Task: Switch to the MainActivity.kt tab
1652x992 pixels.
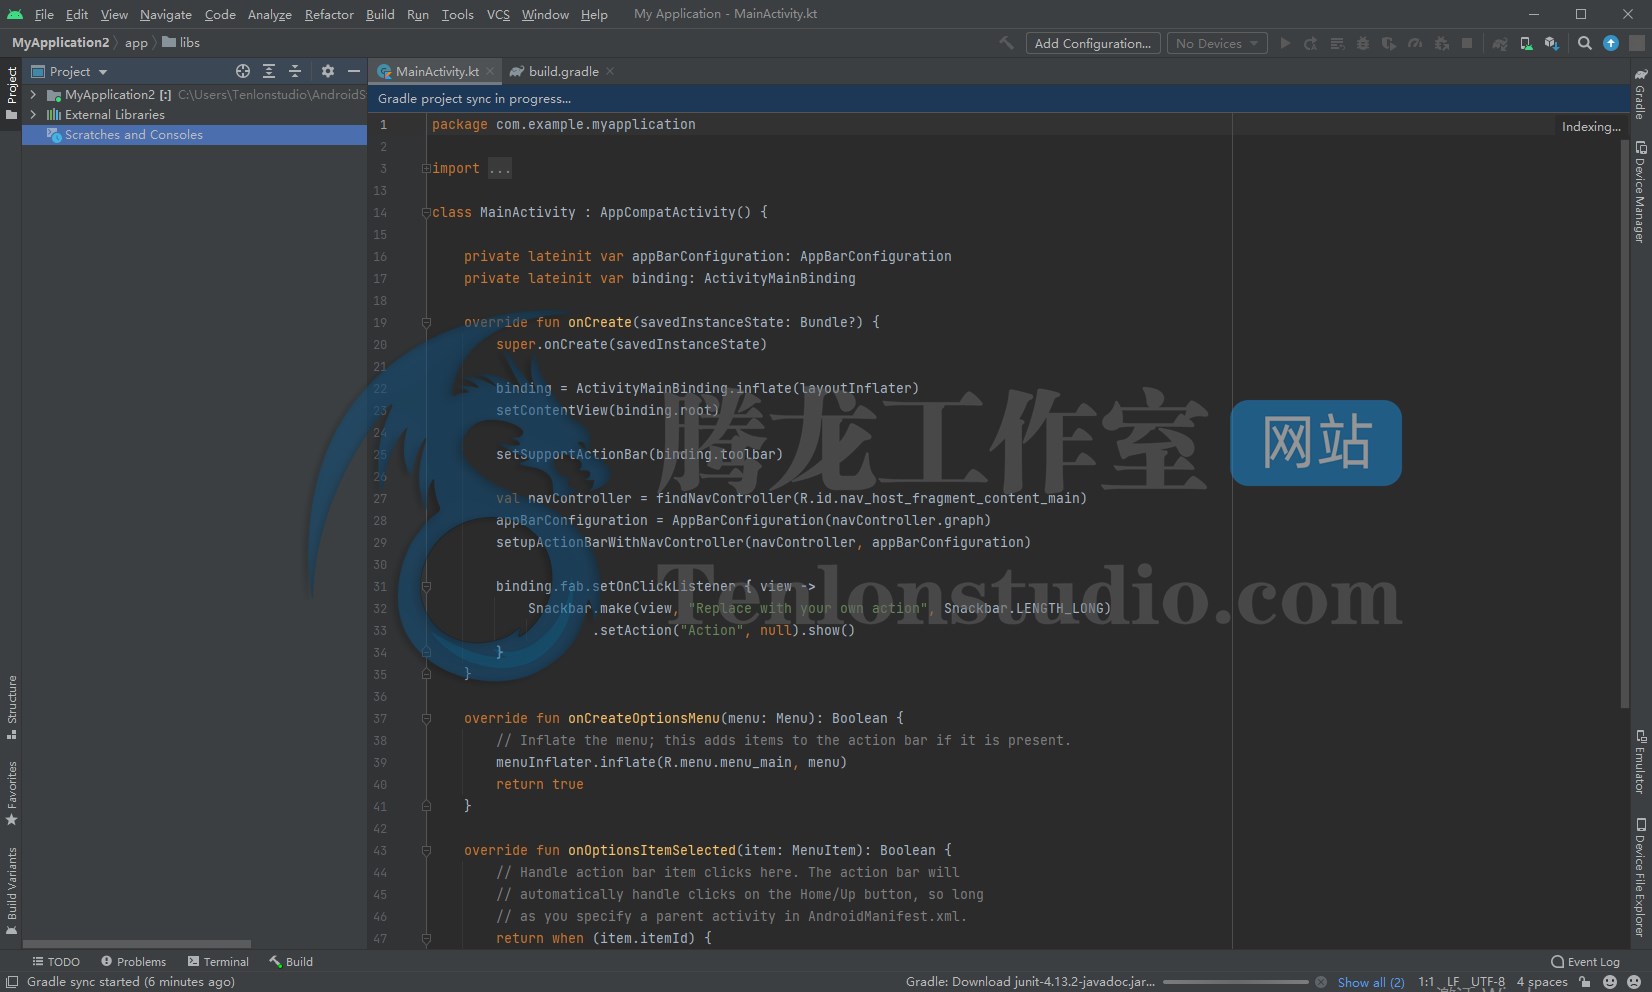Action: click(437, 71)
